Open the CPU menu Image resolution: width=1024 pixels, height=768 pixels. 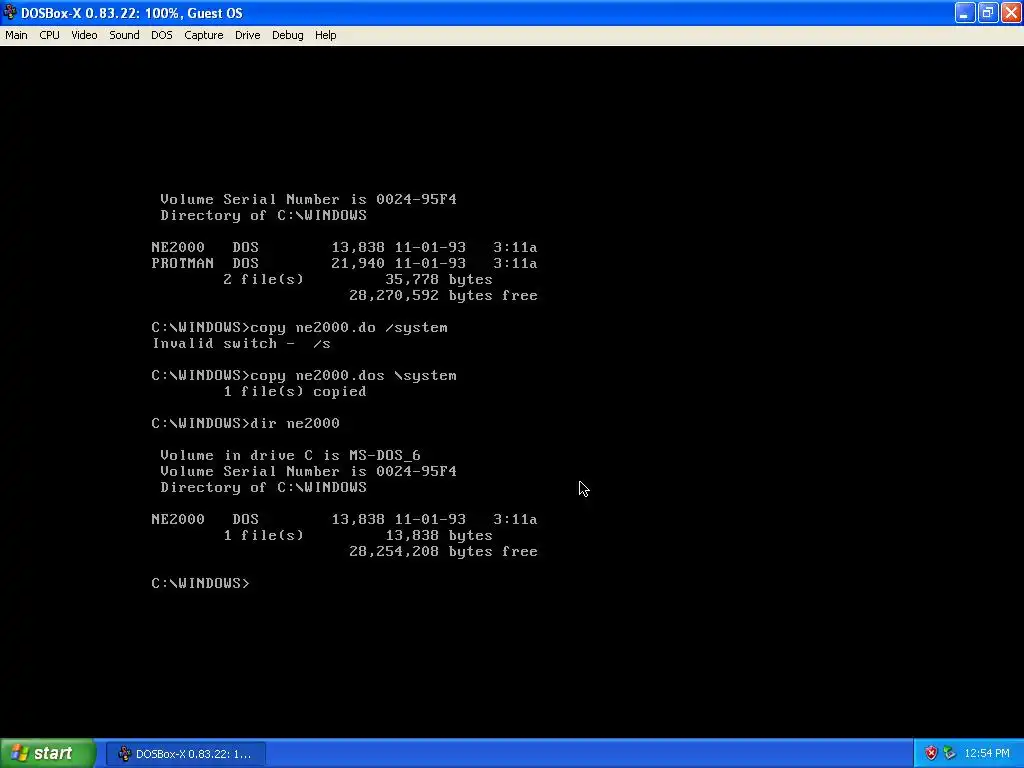point(49,35)
